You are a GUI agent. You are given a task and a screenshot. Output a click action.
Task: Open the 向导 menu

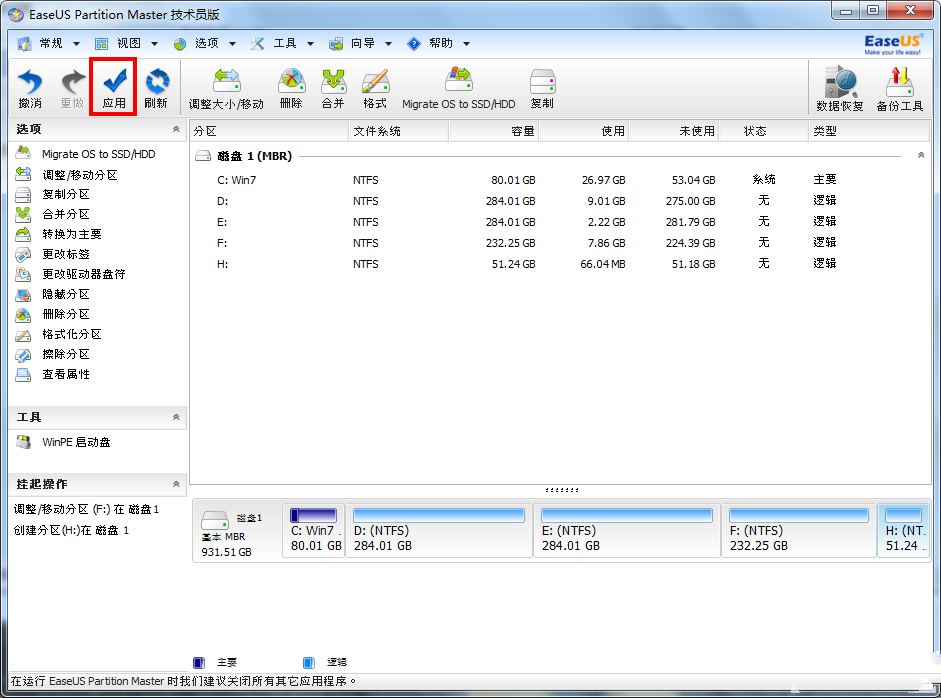(361, 43)
